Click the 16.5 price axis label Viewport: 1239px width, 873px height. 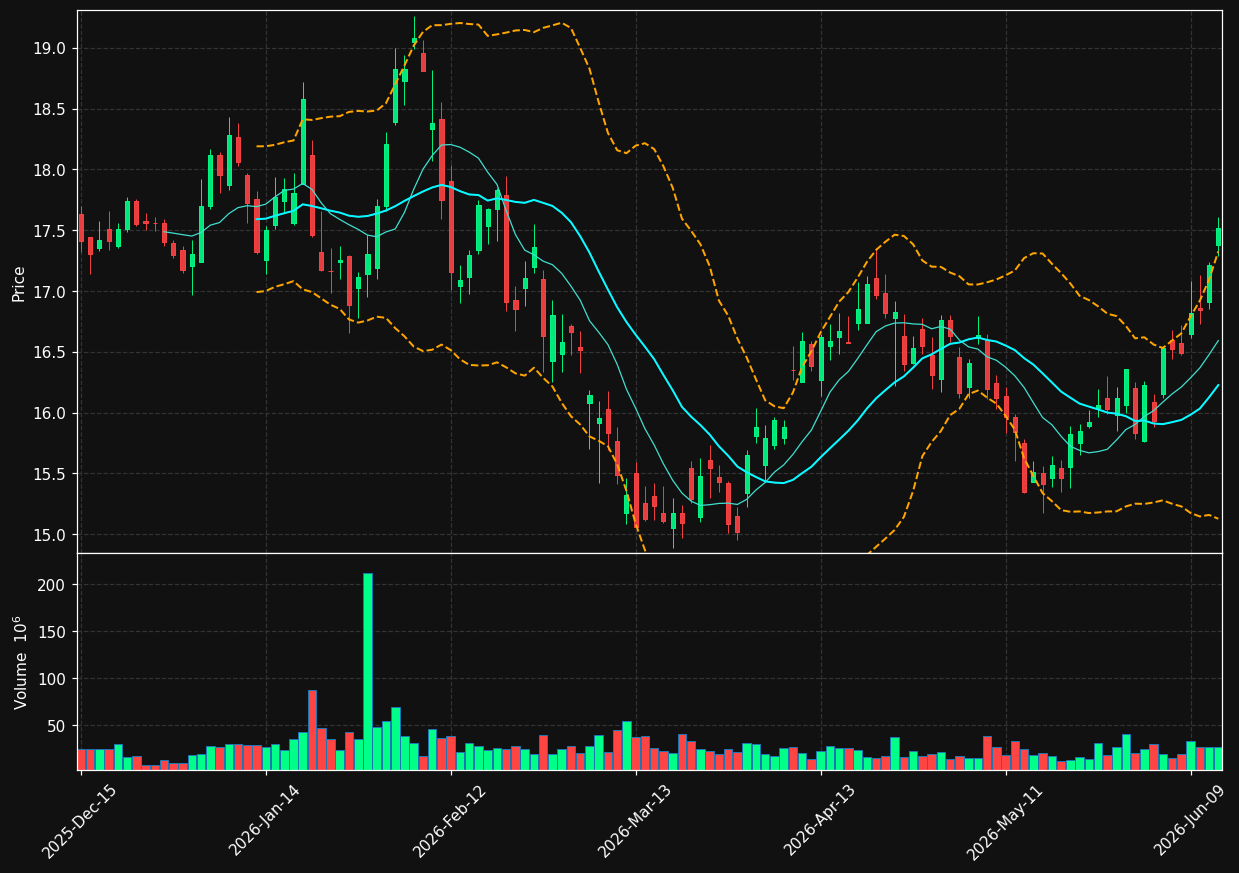[x=50, y=353]
